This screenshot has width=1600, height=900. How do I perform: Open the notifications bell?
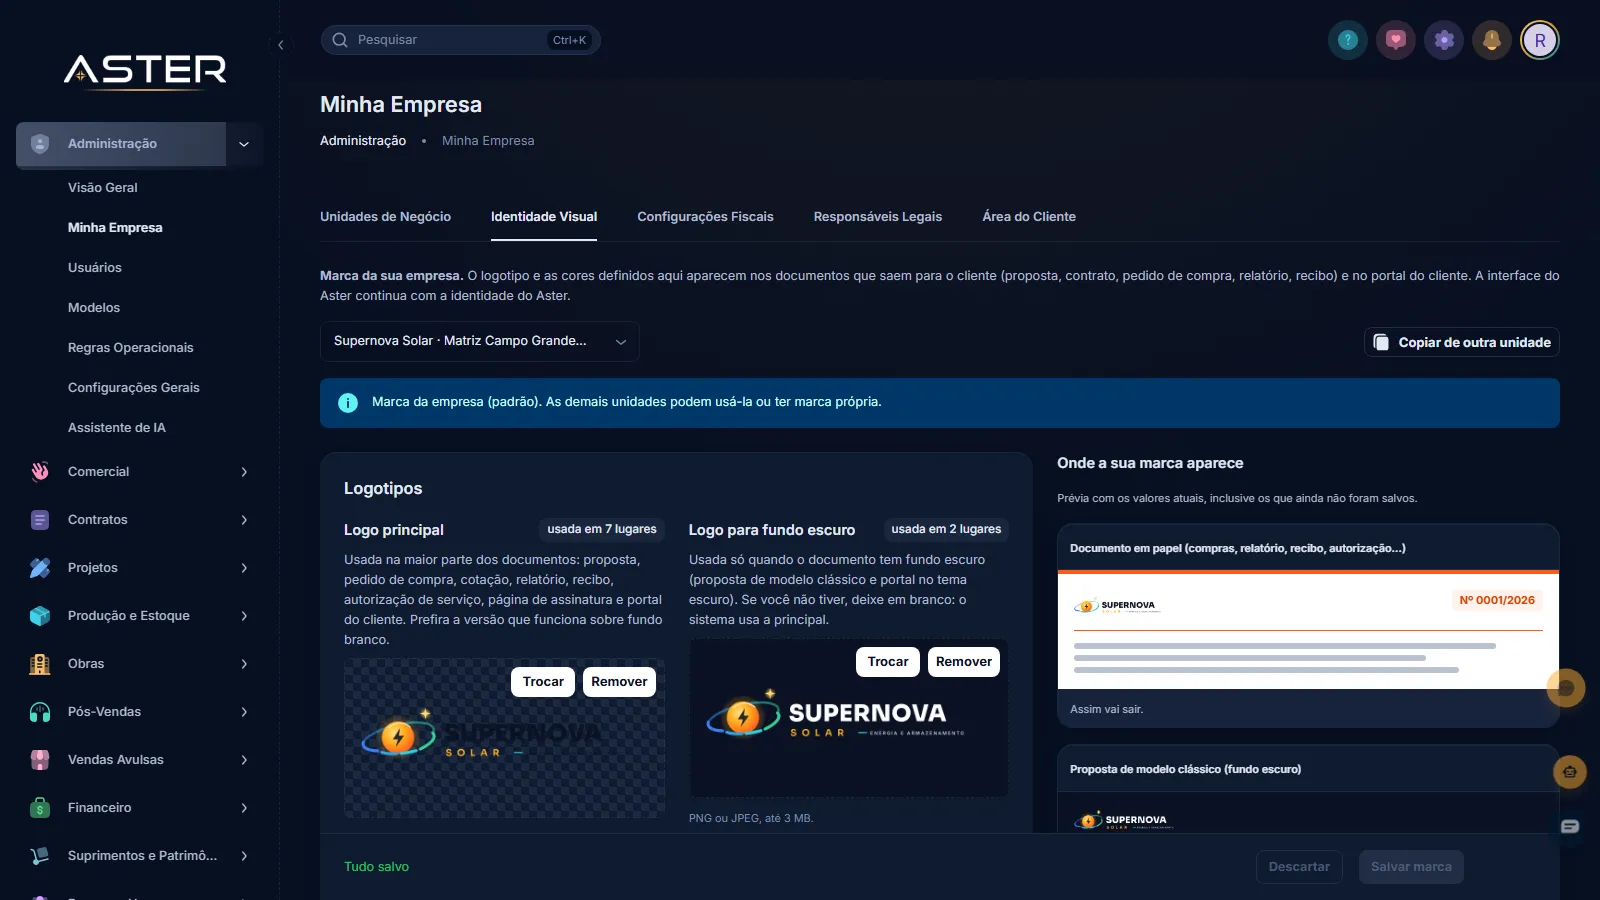[1492, 40]
